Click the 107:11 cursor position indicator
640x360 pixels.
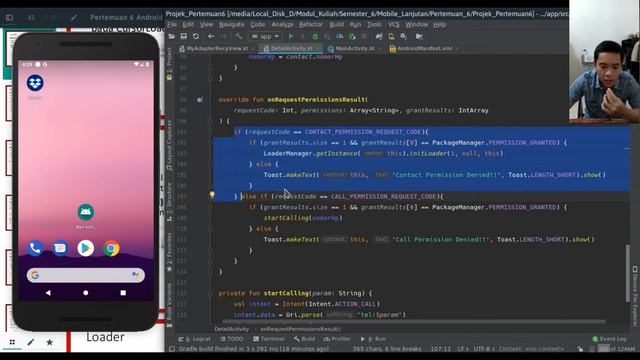point(440,349)
